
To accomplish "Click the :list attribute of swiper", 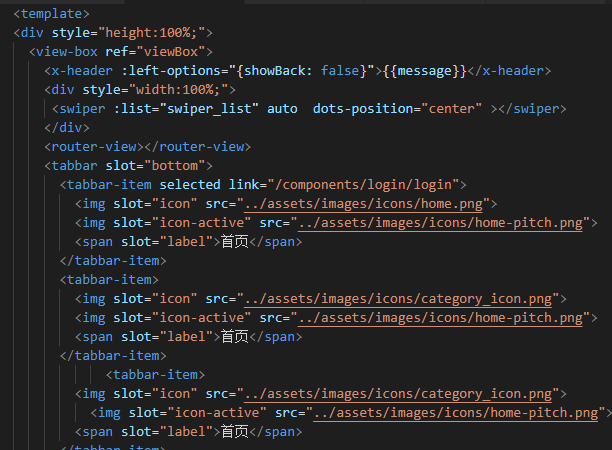I will [132, 109].
